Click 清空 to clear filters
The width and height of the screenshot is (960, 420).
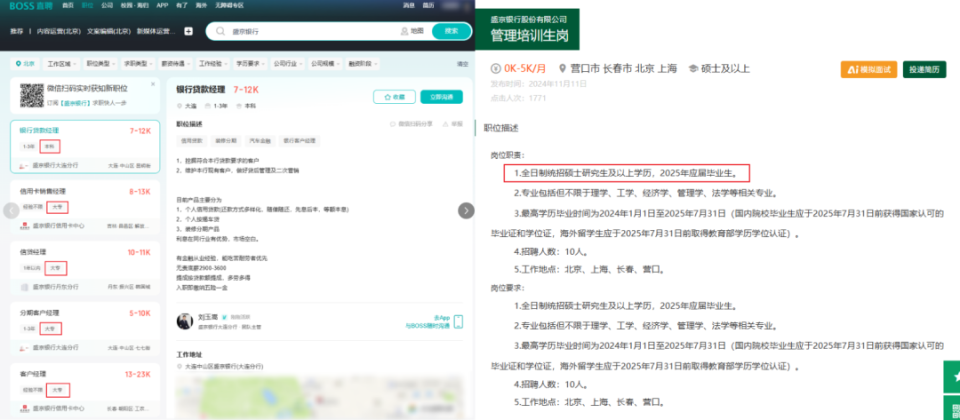462,64
